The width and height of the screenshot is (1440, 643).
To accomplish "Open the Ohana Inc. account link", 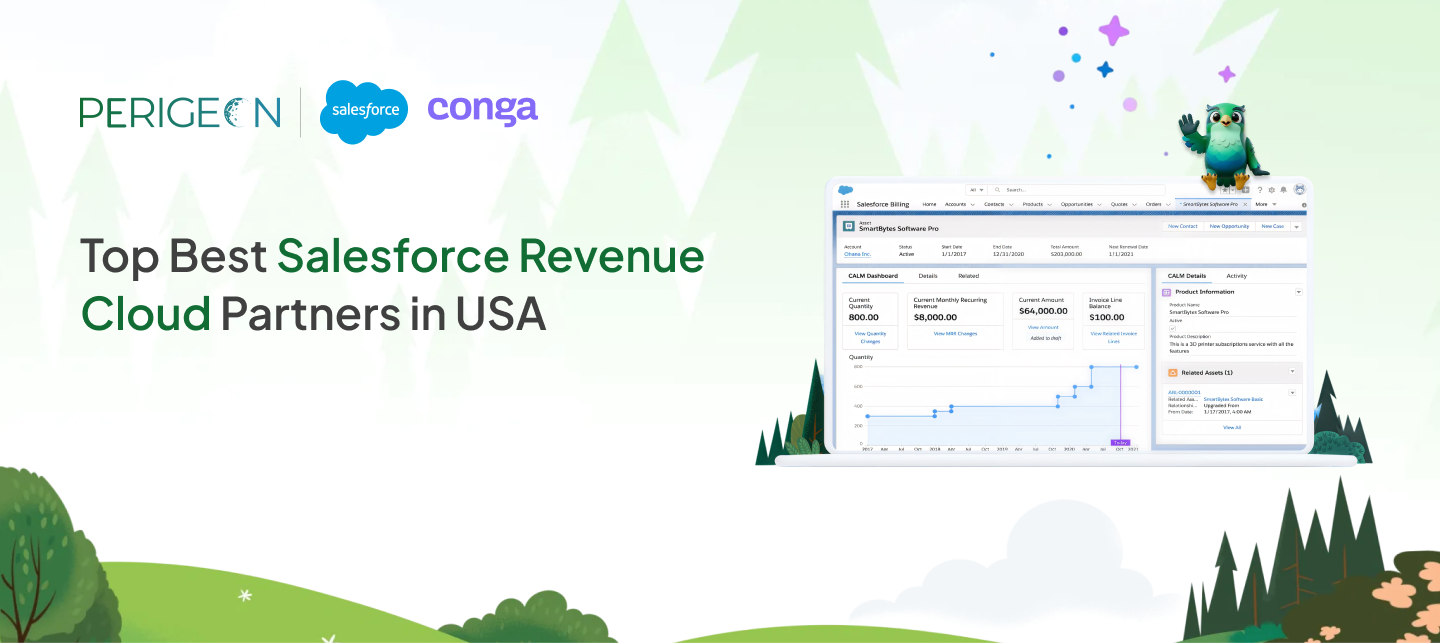I will click(858, 254).
